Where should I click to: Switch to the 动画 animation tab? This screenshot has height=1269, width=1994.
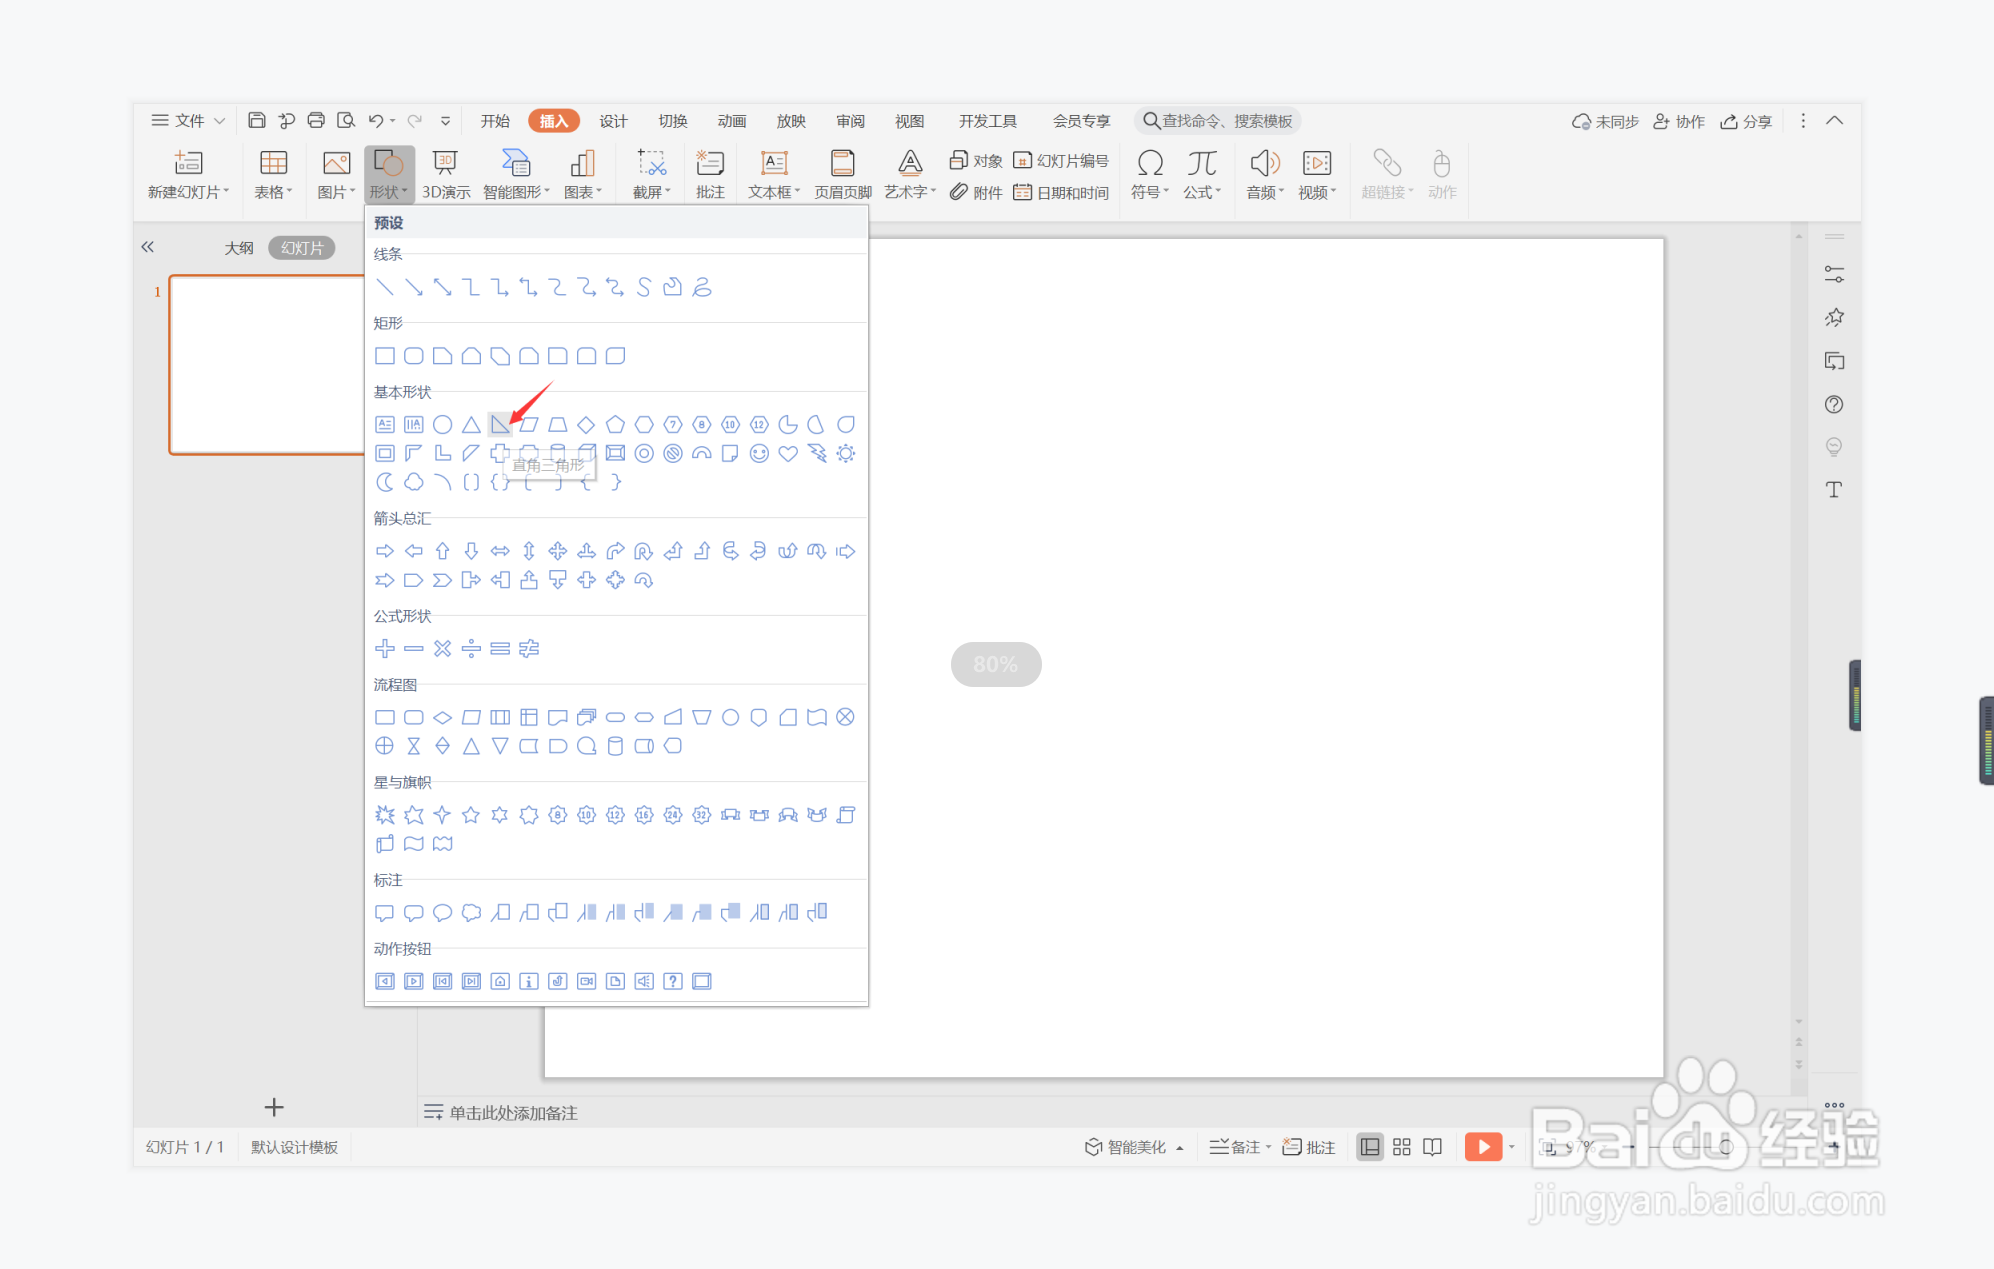pos(732,121)
